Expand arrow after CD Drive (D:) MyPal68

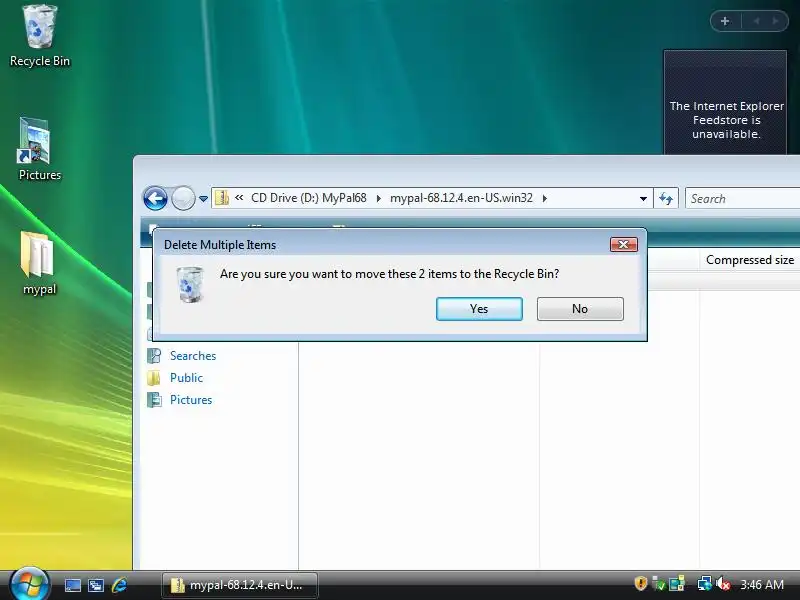(379, 198)
